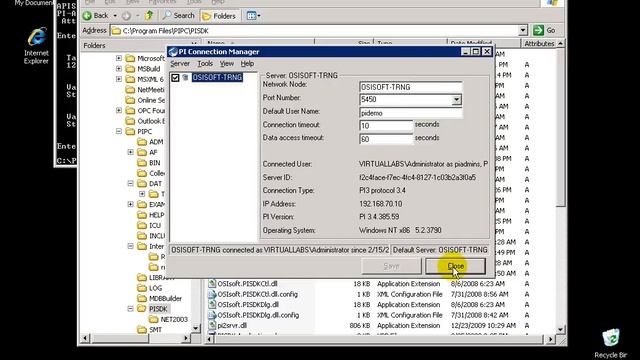
Task: Toggle the Folders pane button
Action: 220,16
